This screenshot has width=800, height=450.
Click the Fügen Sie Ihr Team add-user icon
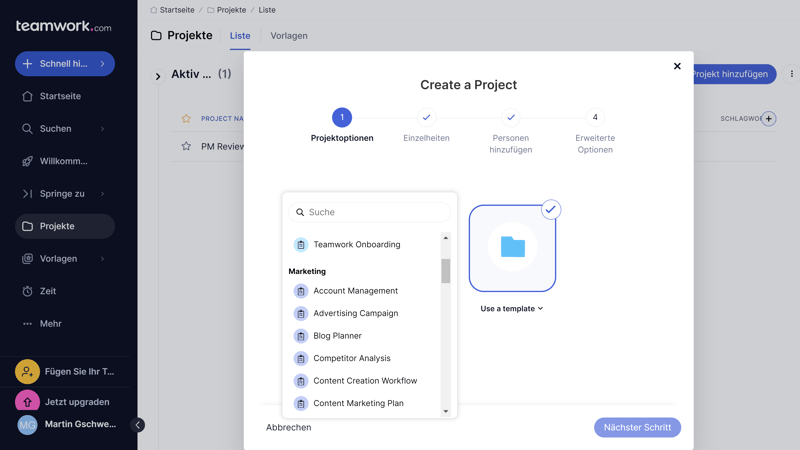[27, 371]
